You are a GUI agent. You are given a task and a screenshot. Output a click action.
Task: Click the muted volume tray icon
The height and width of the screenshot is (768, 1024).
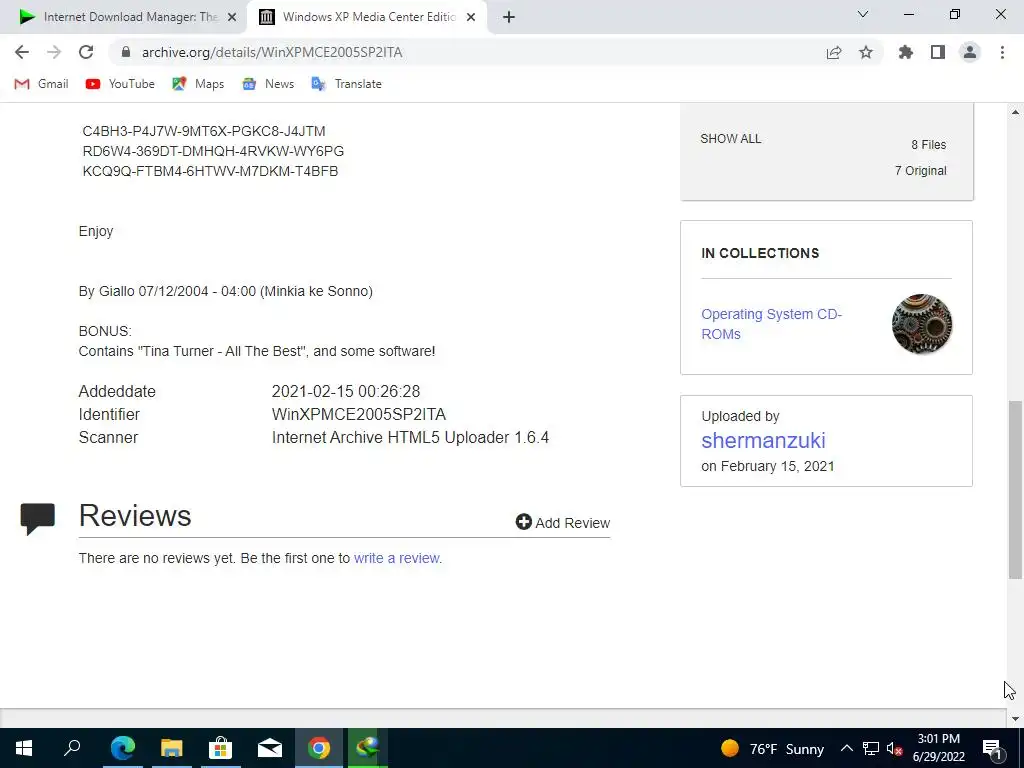tap(895, 748)
